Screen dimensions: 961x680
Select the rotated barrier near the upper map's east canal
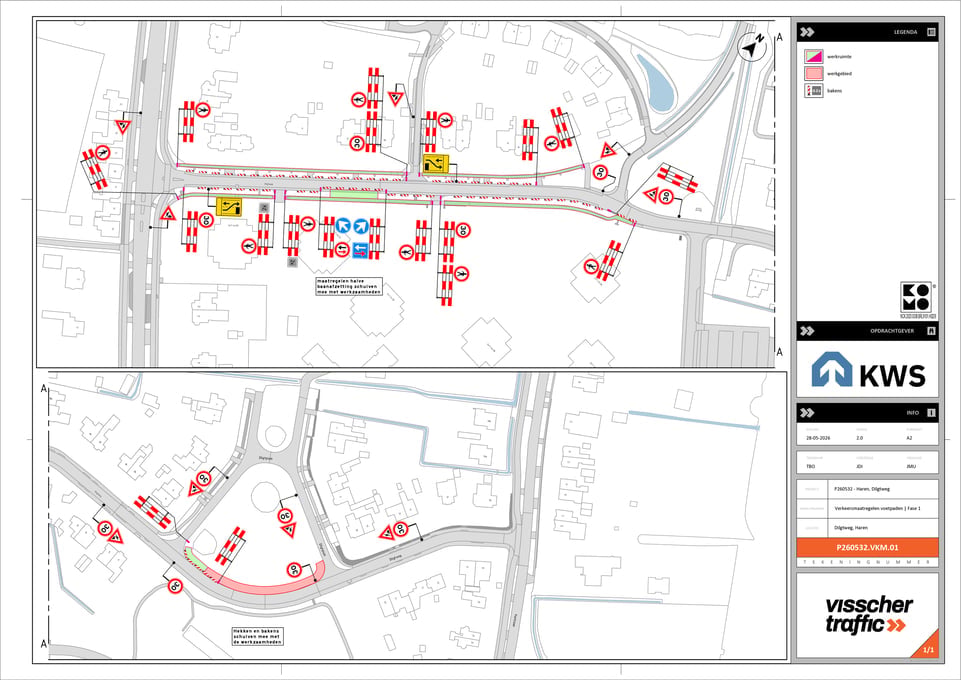pyautogui.click(x=677, y=178)
